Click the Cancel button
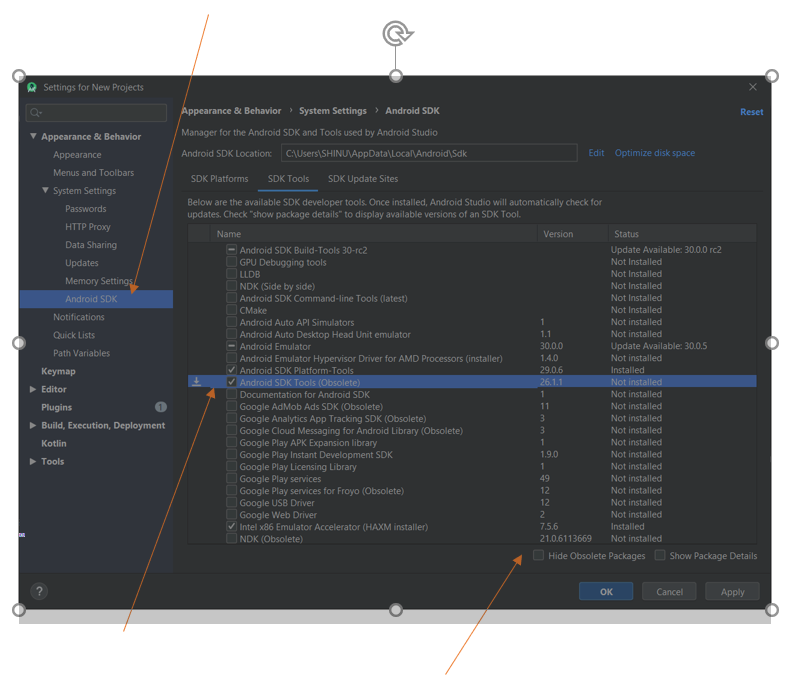Screen dimensions: 786x678 tap(669, 591)
